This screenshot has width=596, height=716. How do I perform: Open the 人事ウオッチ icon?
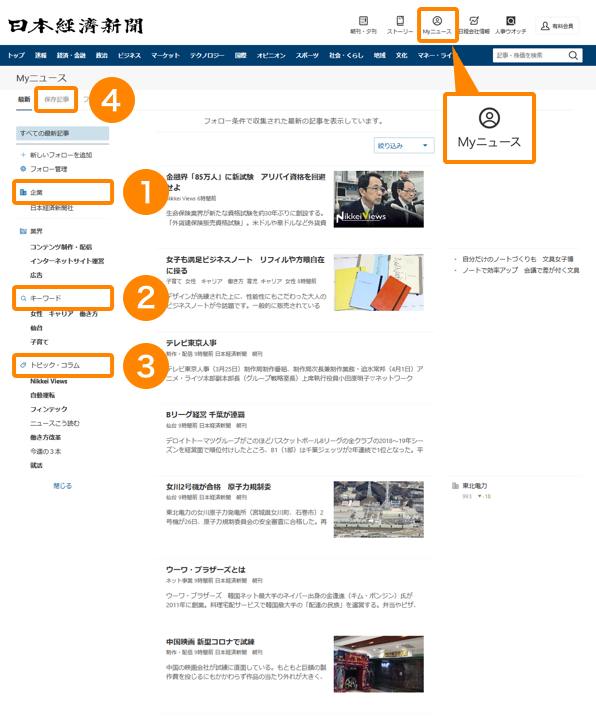click(x=511, y=25)
